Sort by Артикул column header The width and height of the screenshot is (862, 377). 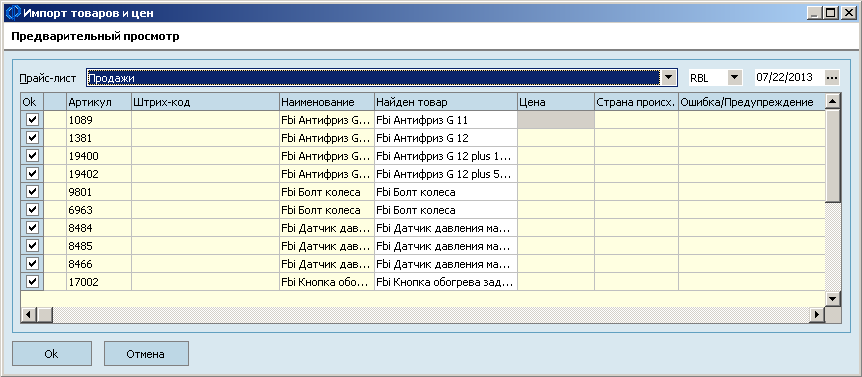coord(98,102)
